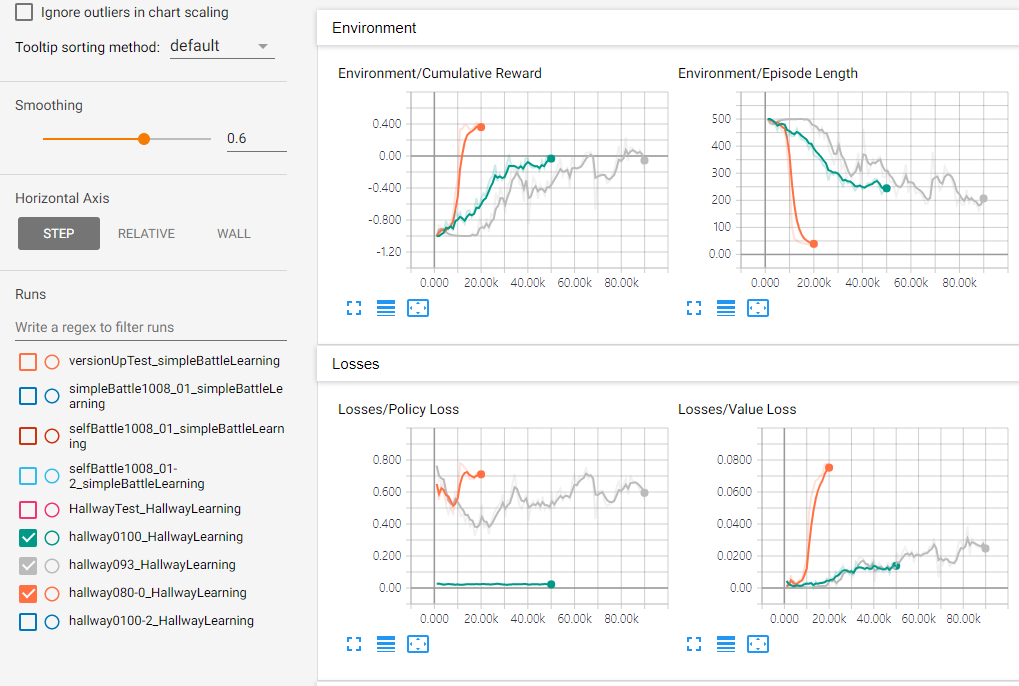This screenshot has width=1019, height=686.
Task: Fit domain to data on Cumulative Reward chart
Action: pos(418,308)
